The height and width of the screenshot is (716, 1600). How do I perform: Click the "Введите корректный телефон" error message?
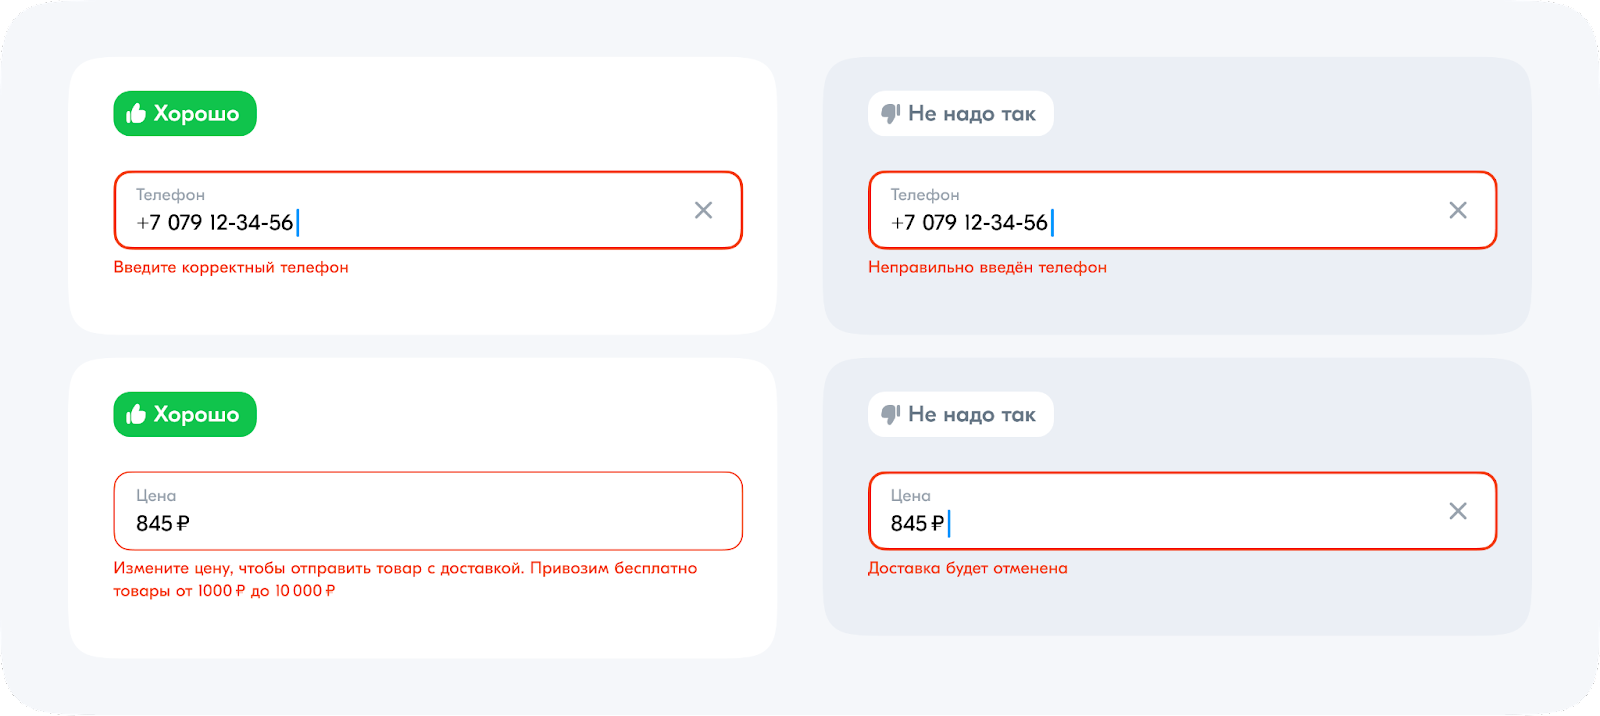point(231,268)
